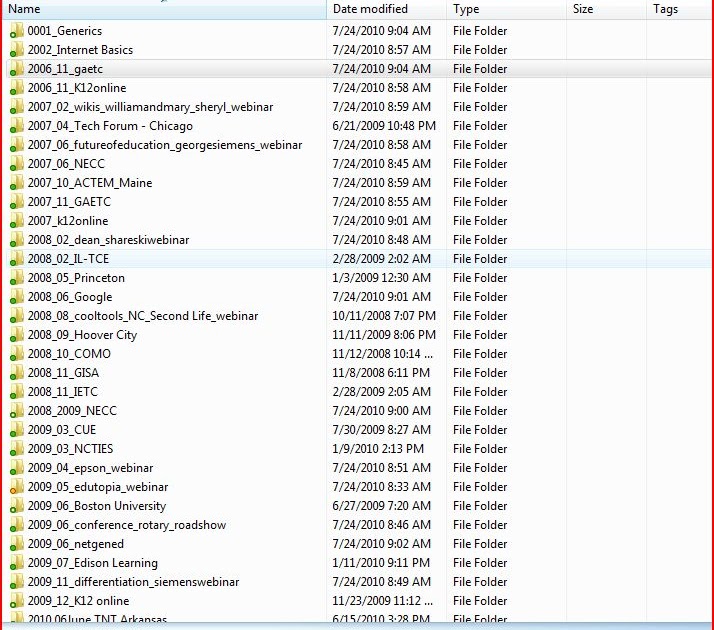
Task: Click the date 2/28/2009 2:05 AM
Action: 382,392
